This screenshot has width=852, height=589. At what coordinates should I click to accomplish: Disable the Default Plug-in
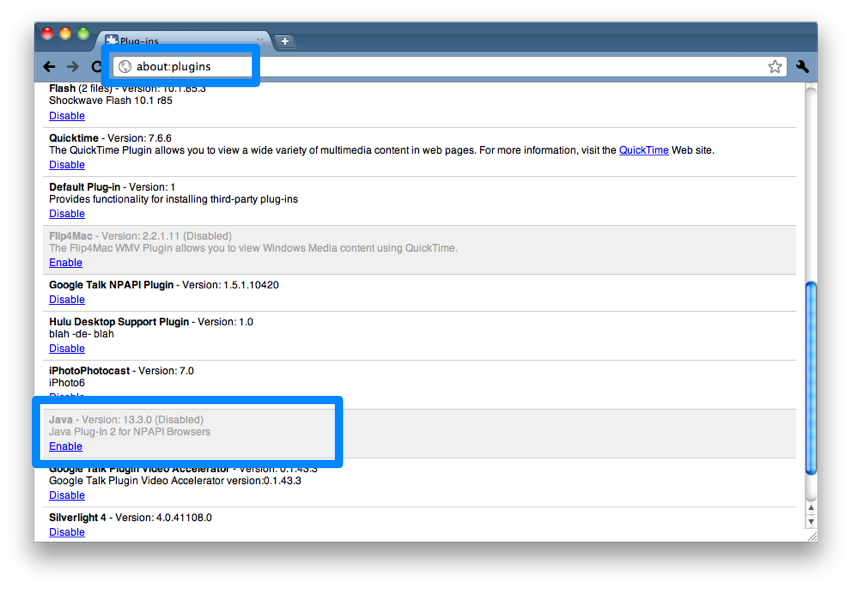click(67, 214)
